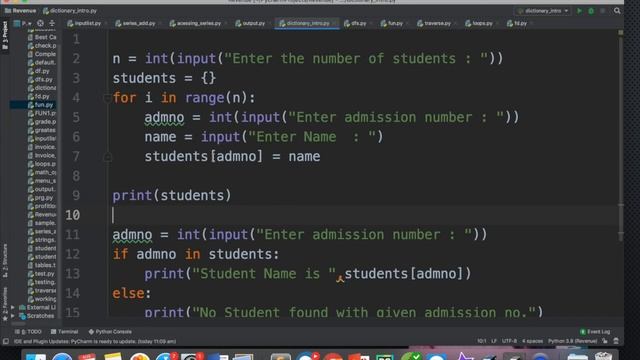Viewport: 640px width, 360px height.
Task: Select fd.py in project tree
Action: pos(39,96)
